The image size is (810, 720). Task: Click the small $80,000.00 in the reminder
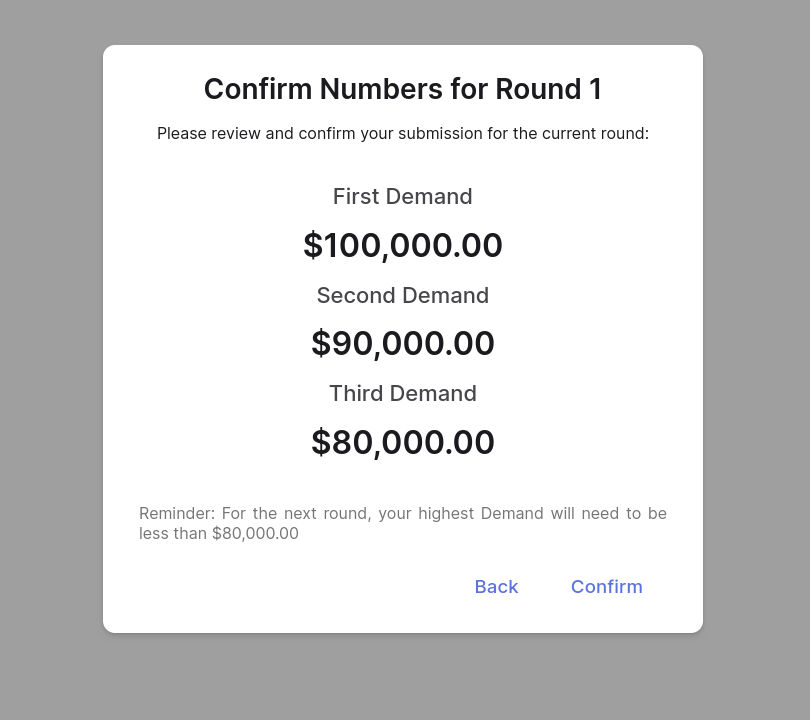255,534
